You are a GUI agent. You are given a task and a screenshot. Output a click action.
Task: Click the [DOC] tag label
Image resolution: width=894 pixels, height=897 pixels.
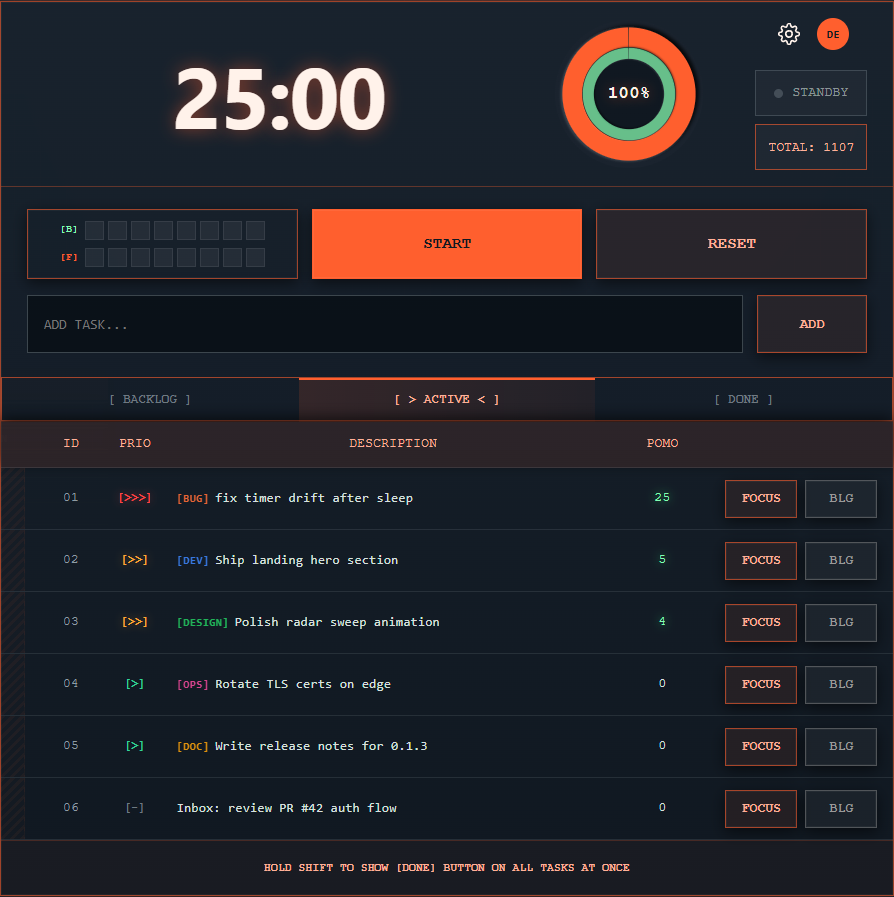(193, 747)
